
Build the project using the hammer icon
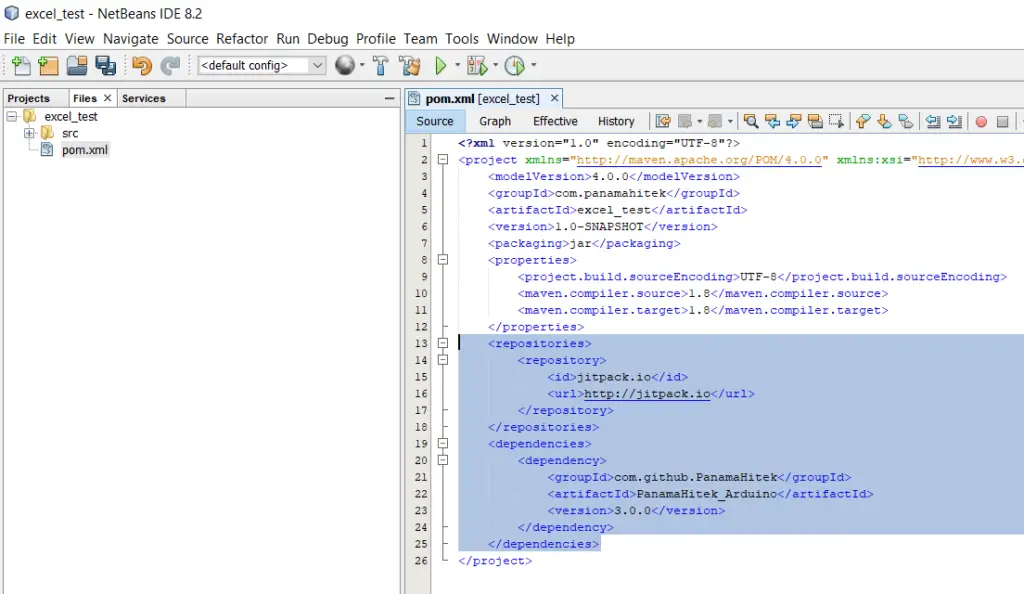(381, 66)
